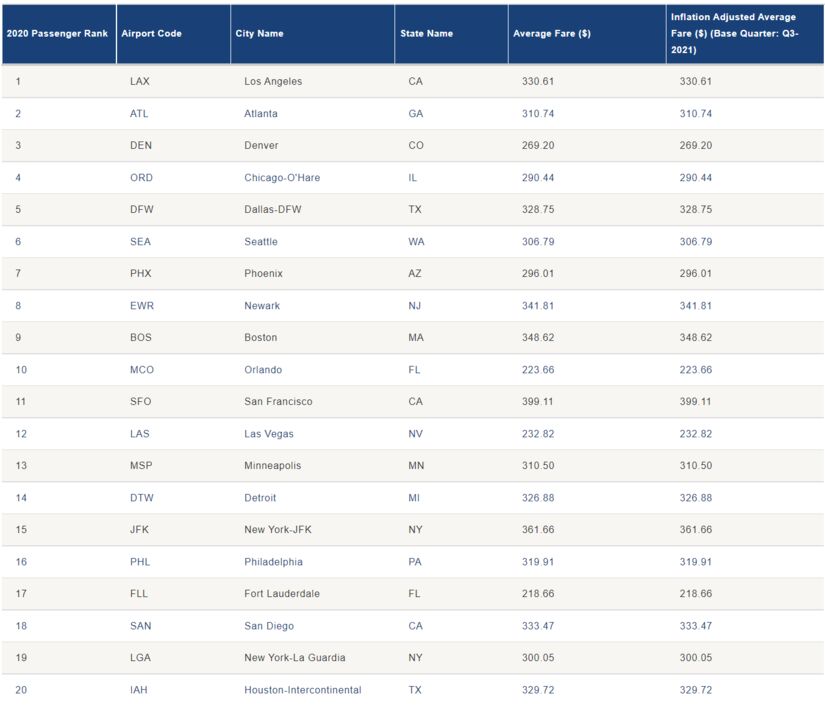Click the New York-La Guardia city cell
The image size is (825, 705).
(x=295, y=657)
